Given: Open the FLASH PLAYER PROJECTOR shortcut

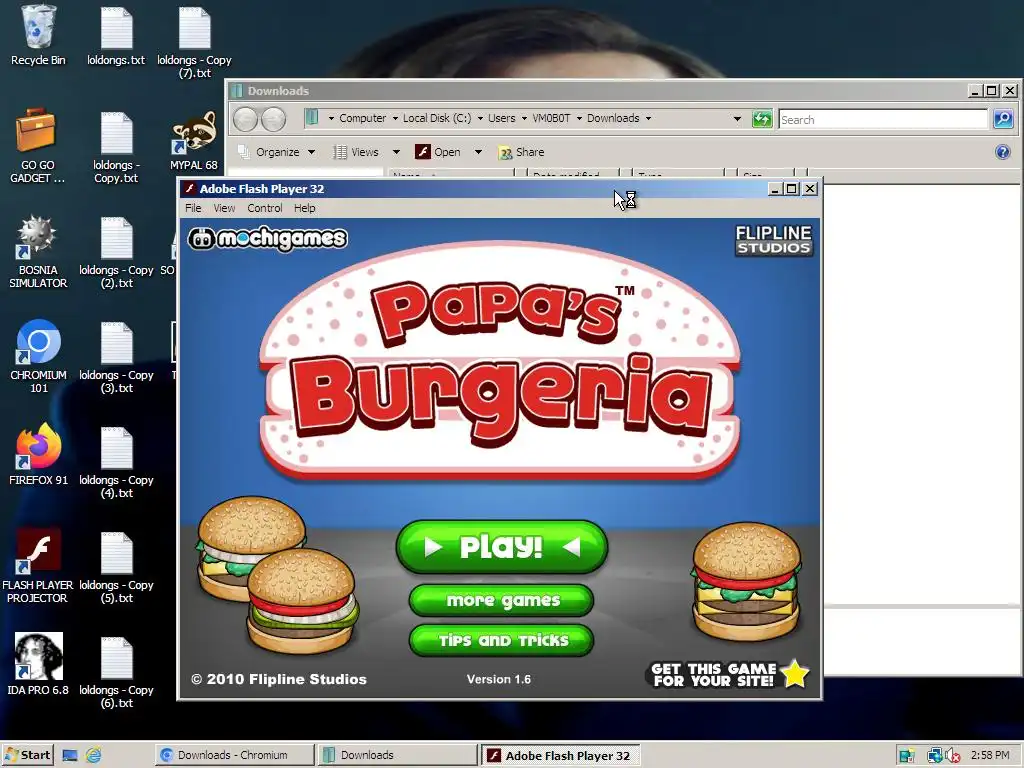Looking at the screenshot, I should 38,566.
